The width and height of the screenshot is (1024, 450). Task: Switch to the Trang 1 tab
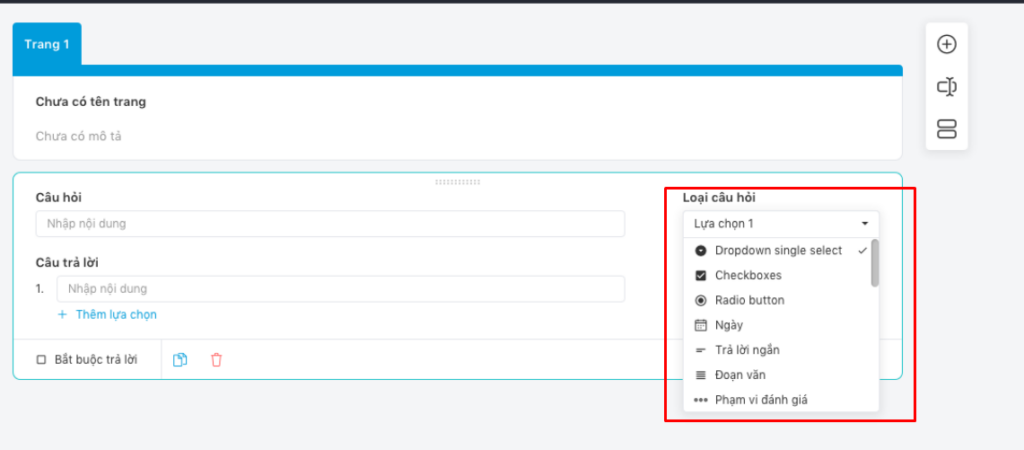tap(47, 44)
